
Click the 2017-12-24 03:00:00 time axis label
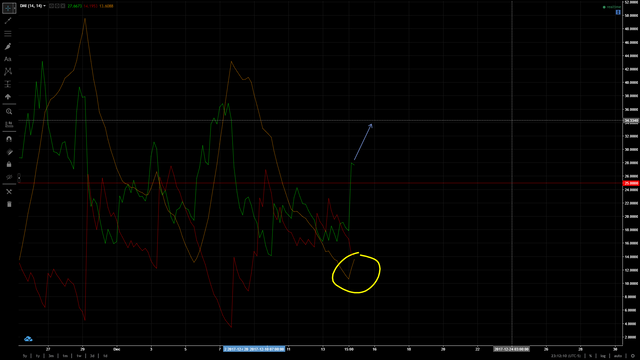click(x=511, y=349)
